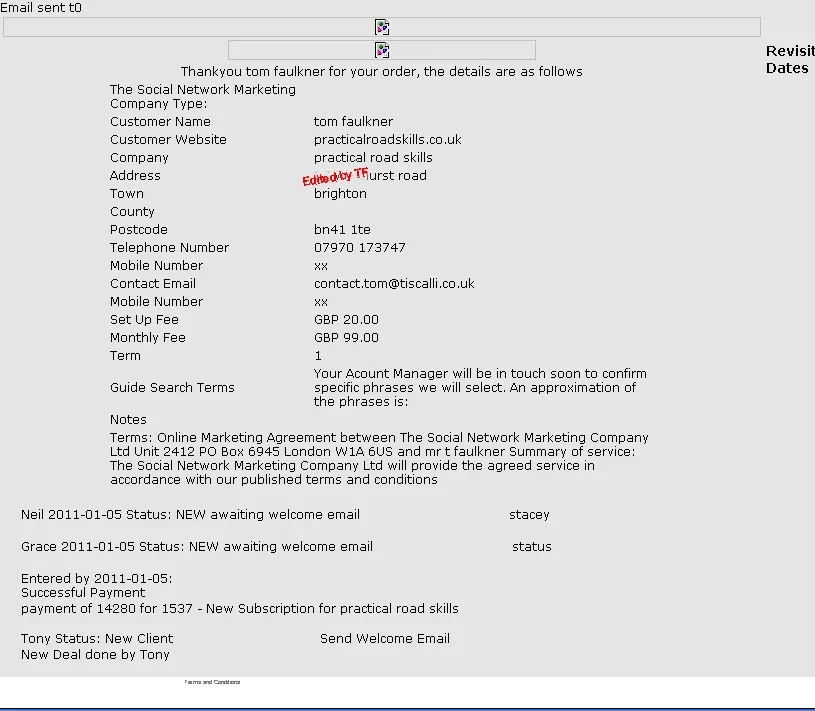The width and height of the screenshot is (815, 711).
Task: Select telephone number 07970 173747
Action: coord(360,248)
